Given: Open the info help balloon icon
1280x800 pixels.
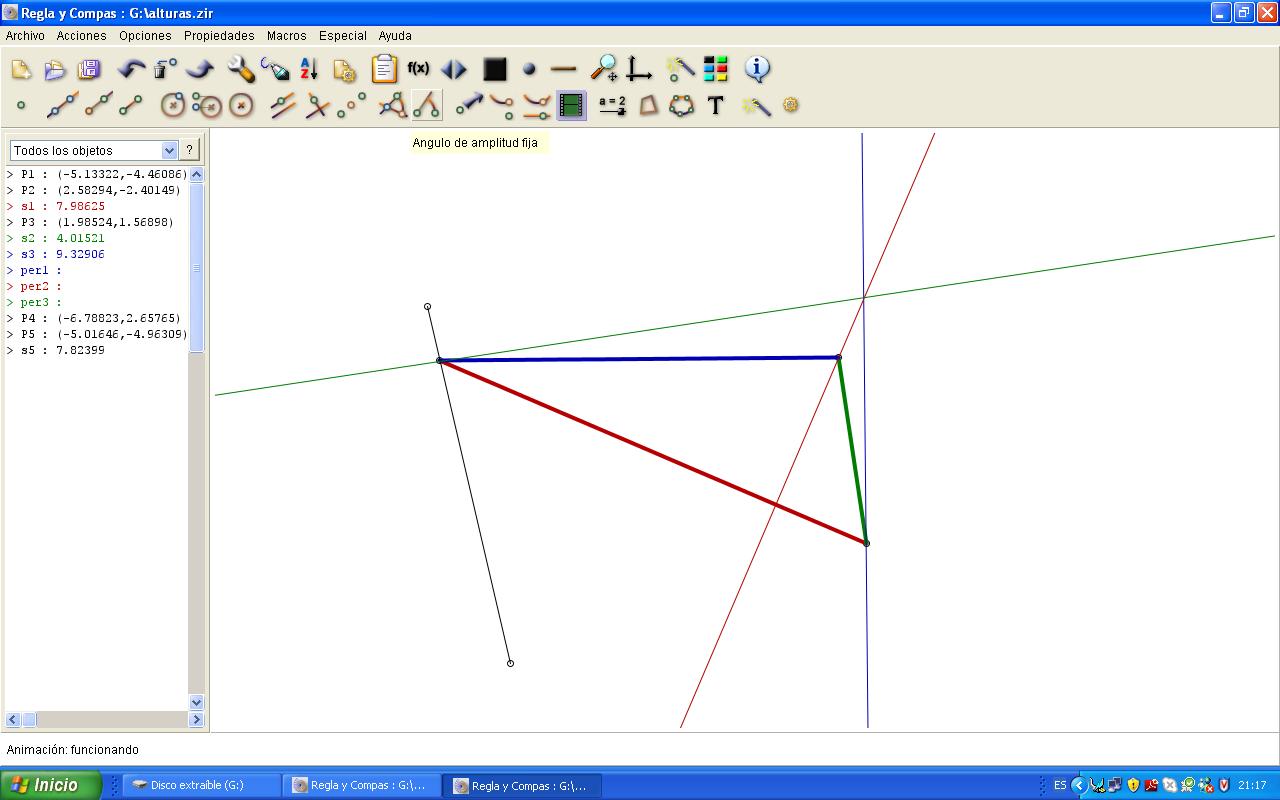Looking at the screenshot, I should pyautogui.click(x=757, y=69).
